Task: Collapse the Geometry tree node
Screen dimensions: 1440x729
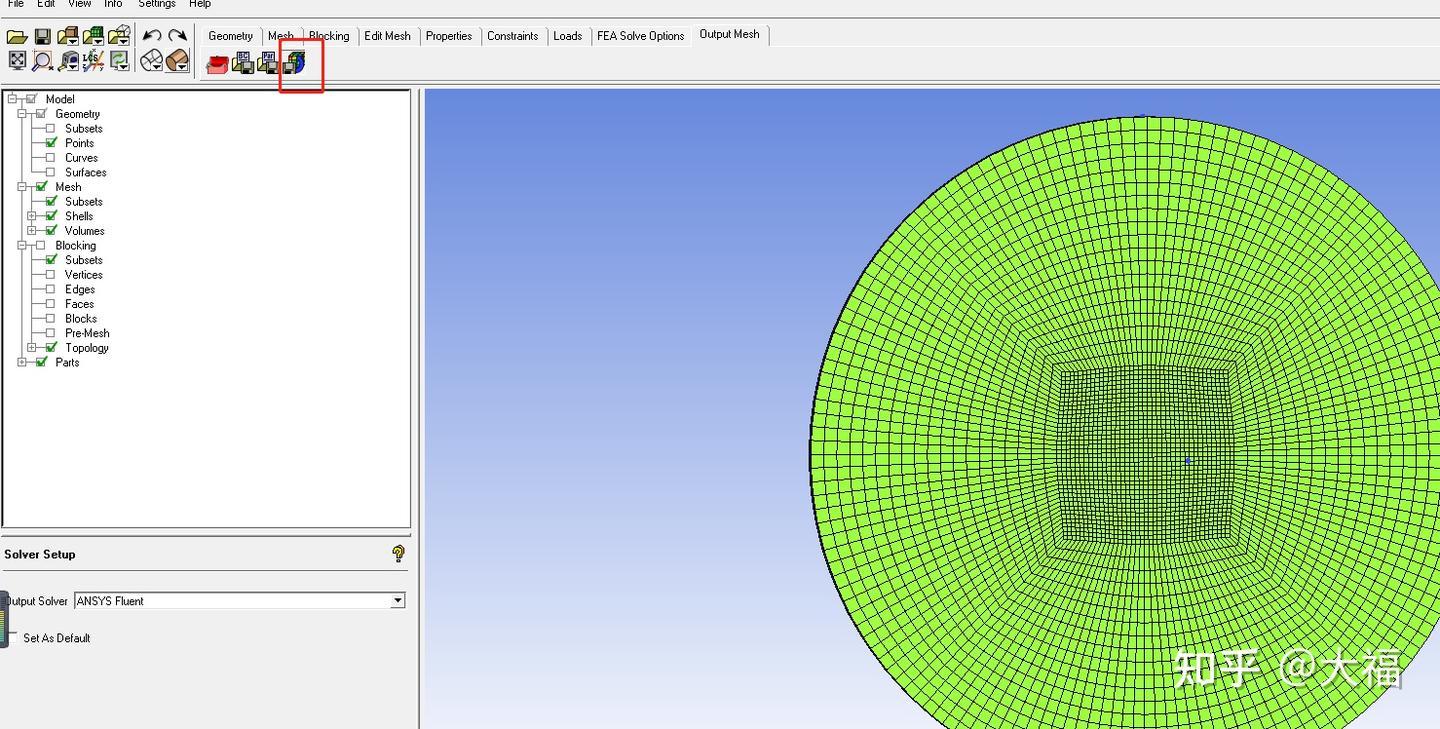Action: (22, 114)
